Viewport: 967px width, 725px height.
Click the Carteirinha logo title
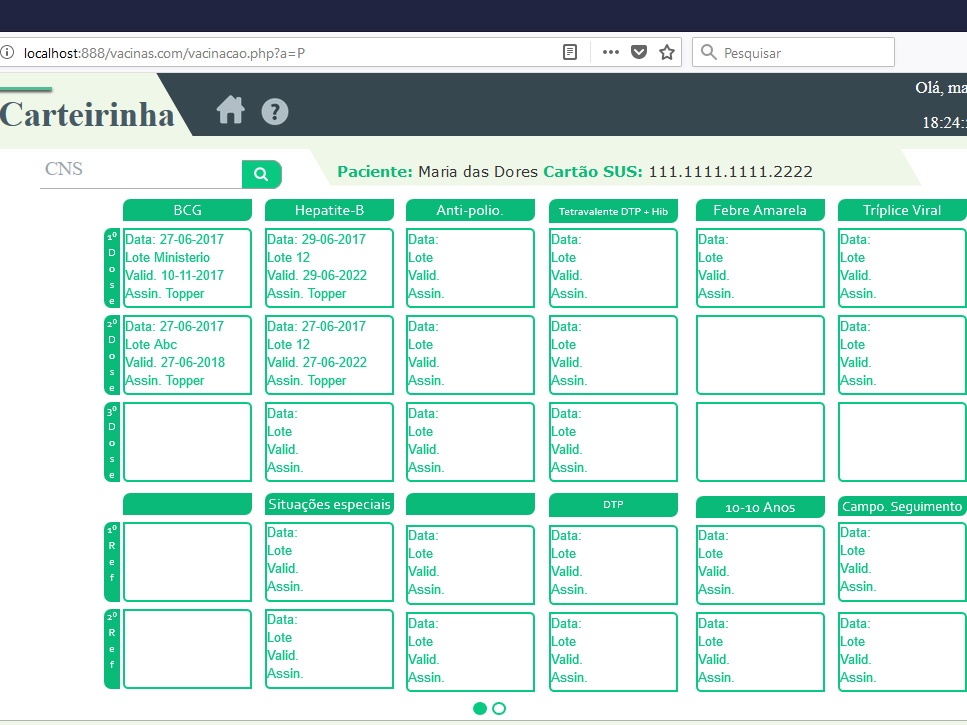pyautogui.click(x=87, y=114)
